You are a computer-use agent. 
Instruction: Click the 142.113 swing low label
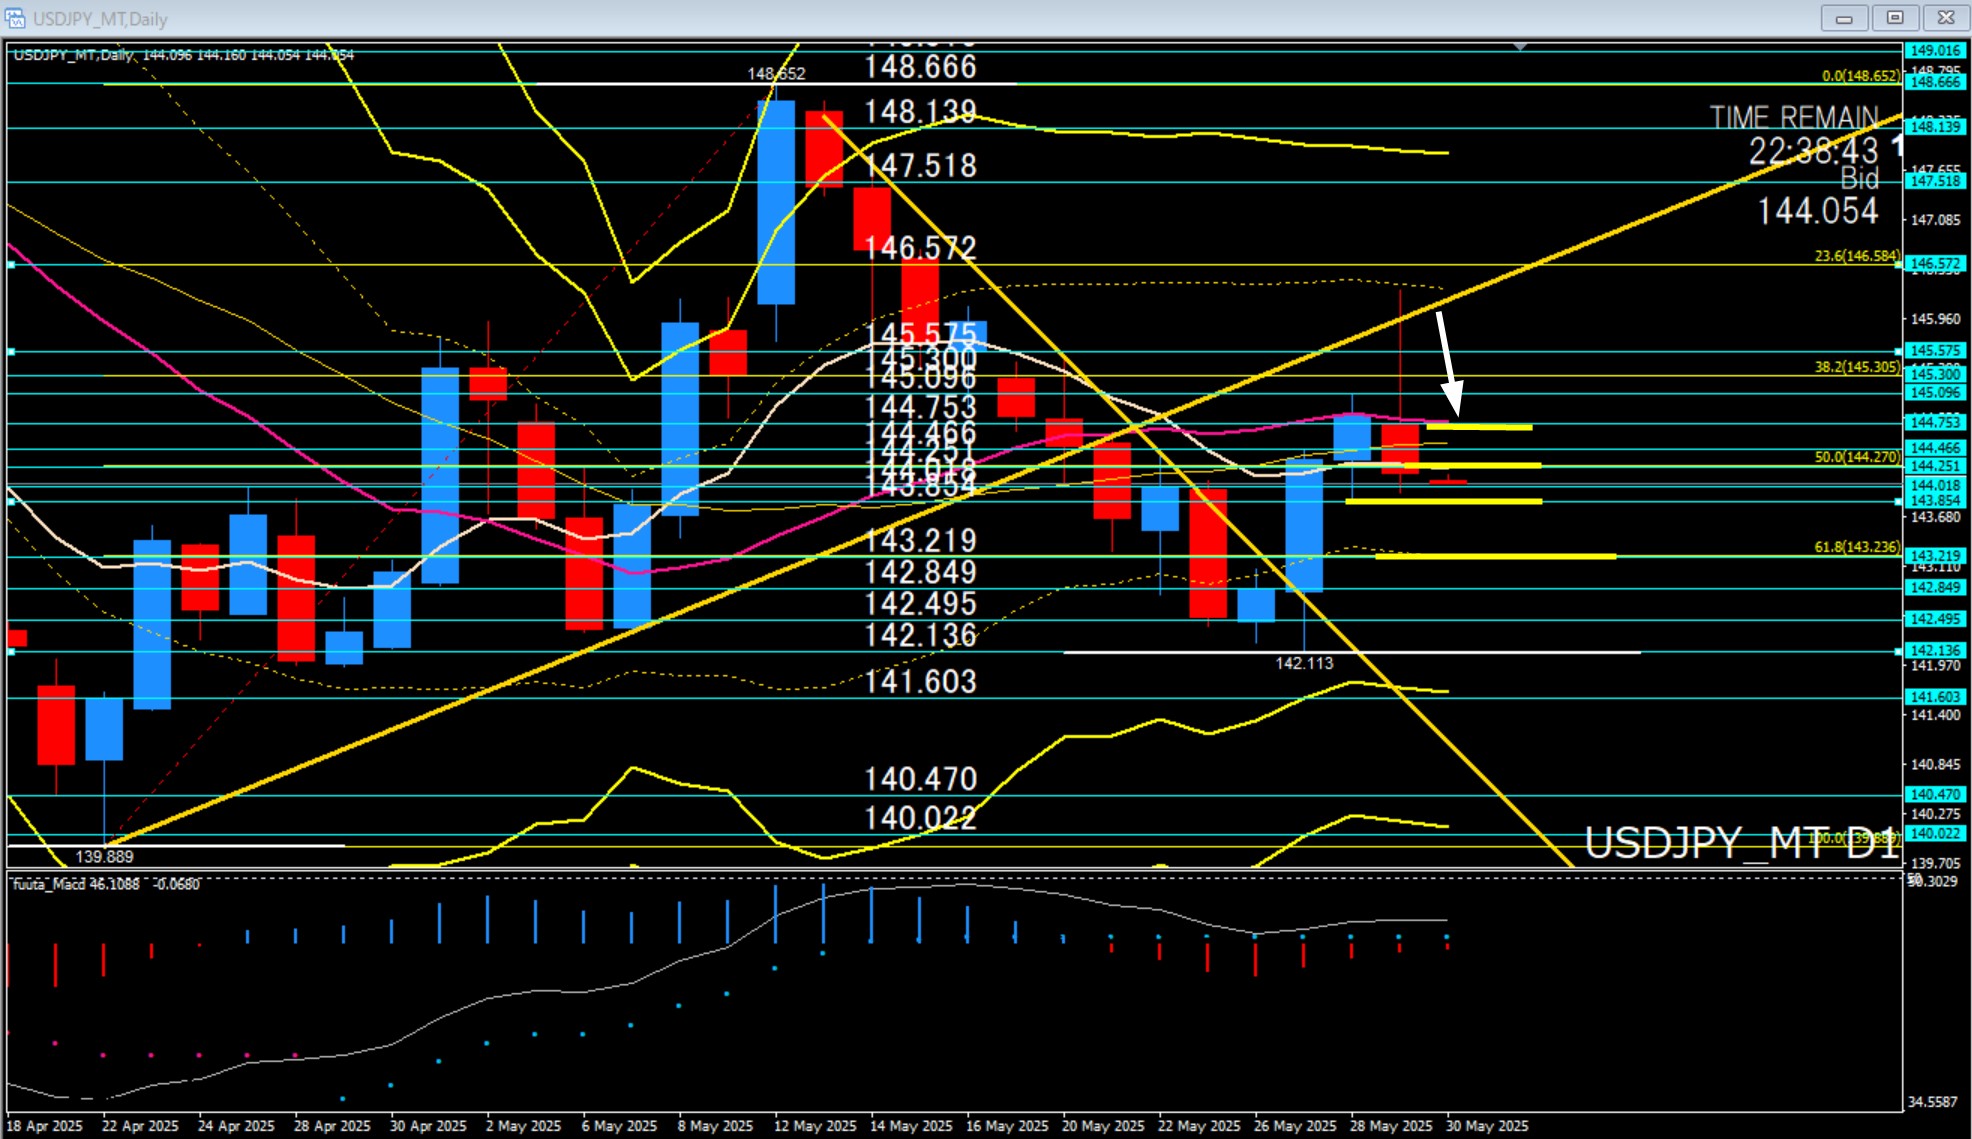pos(1304,663)
